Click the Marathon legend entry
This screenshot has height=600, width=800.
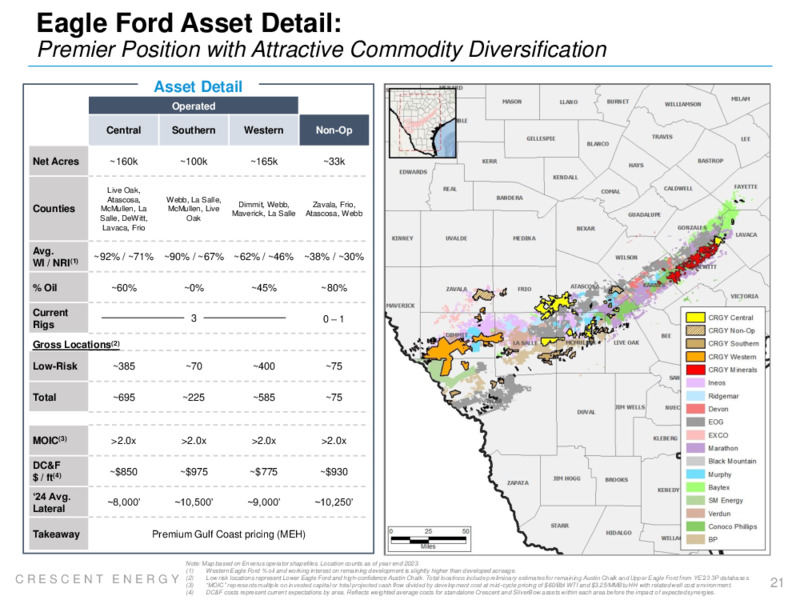(712, 448)
